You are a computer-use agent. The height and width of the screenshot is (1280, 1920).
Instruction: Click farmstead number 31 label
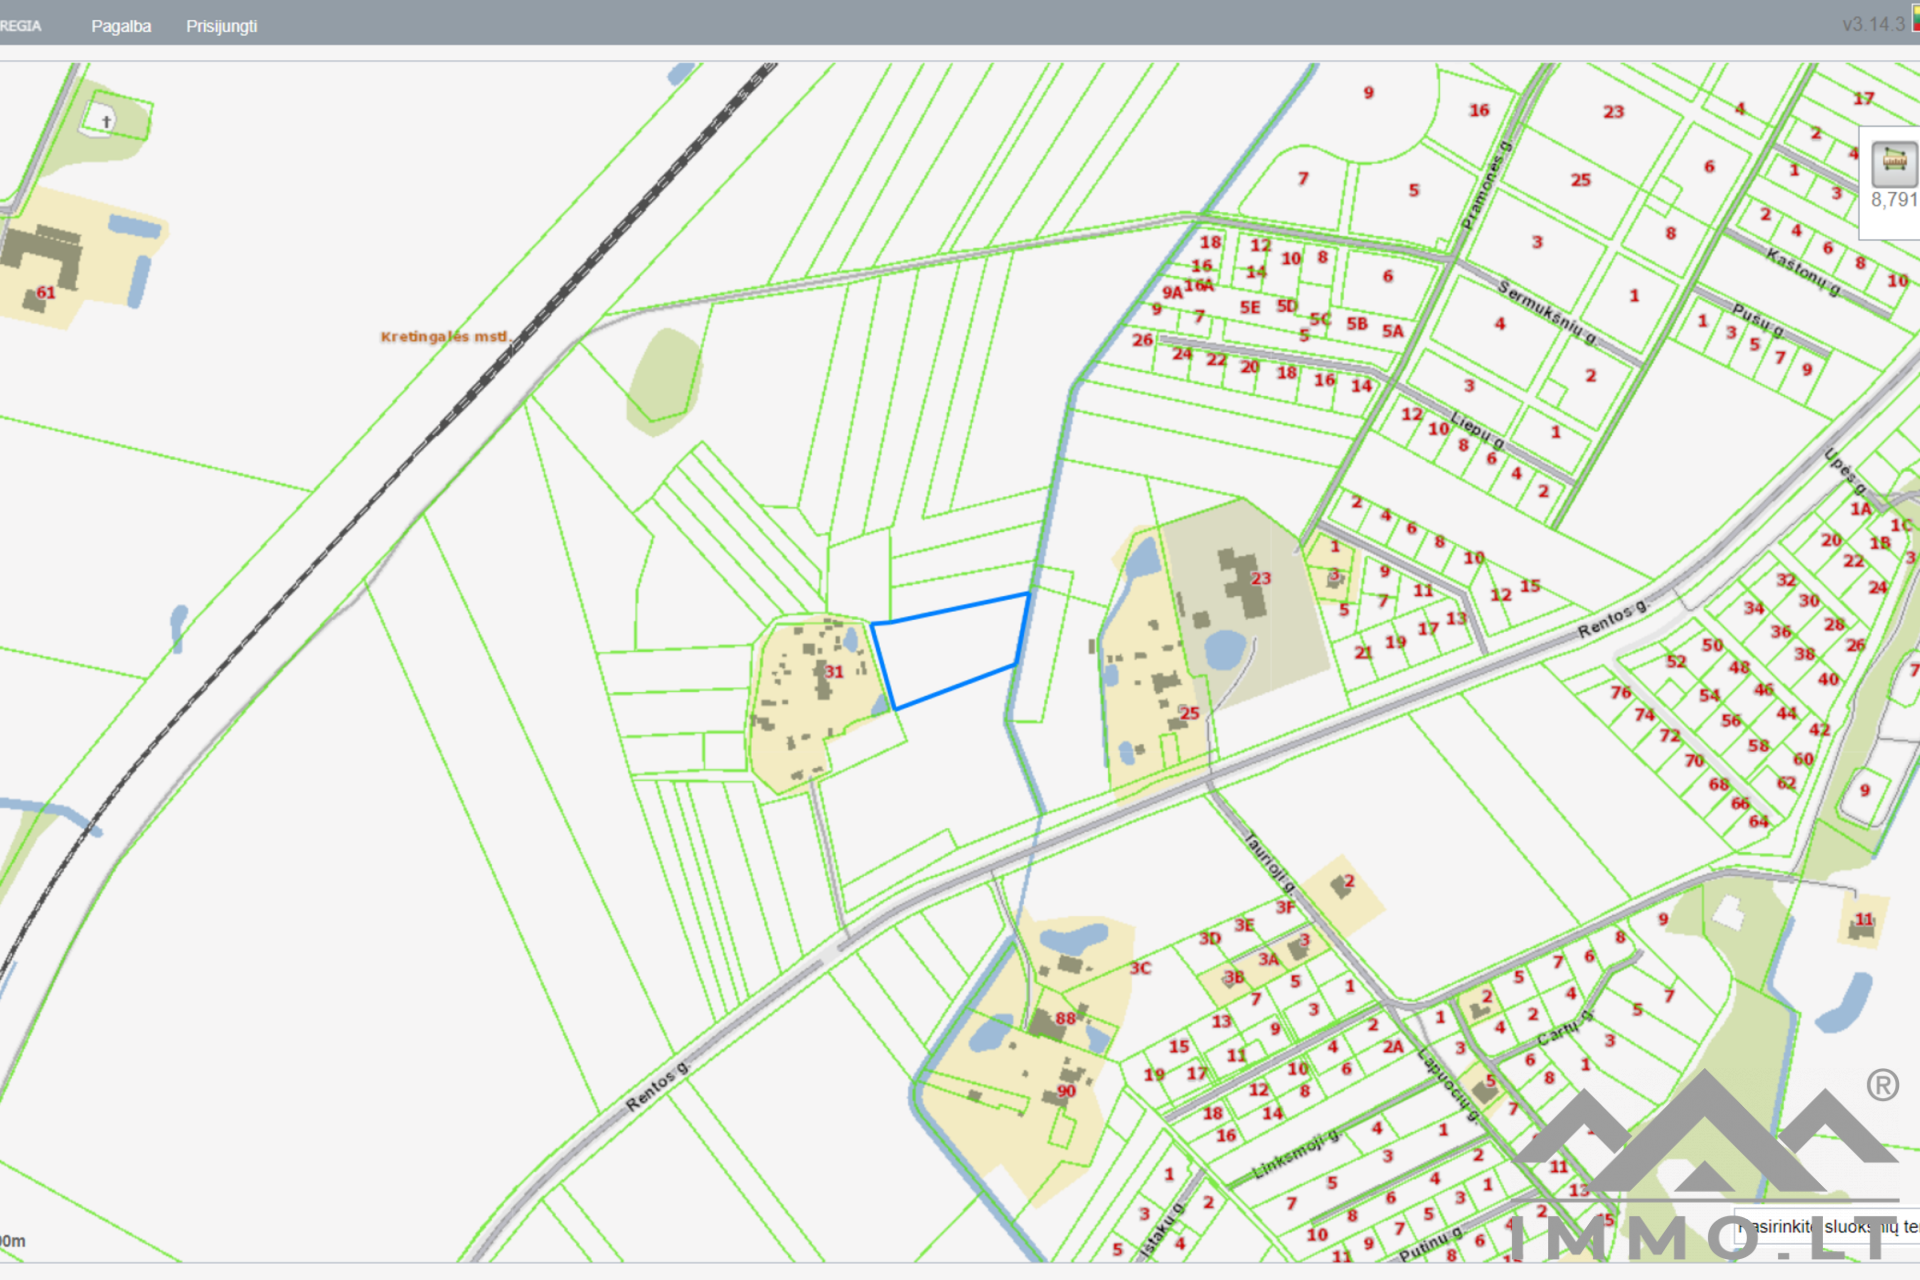[834, 672]
